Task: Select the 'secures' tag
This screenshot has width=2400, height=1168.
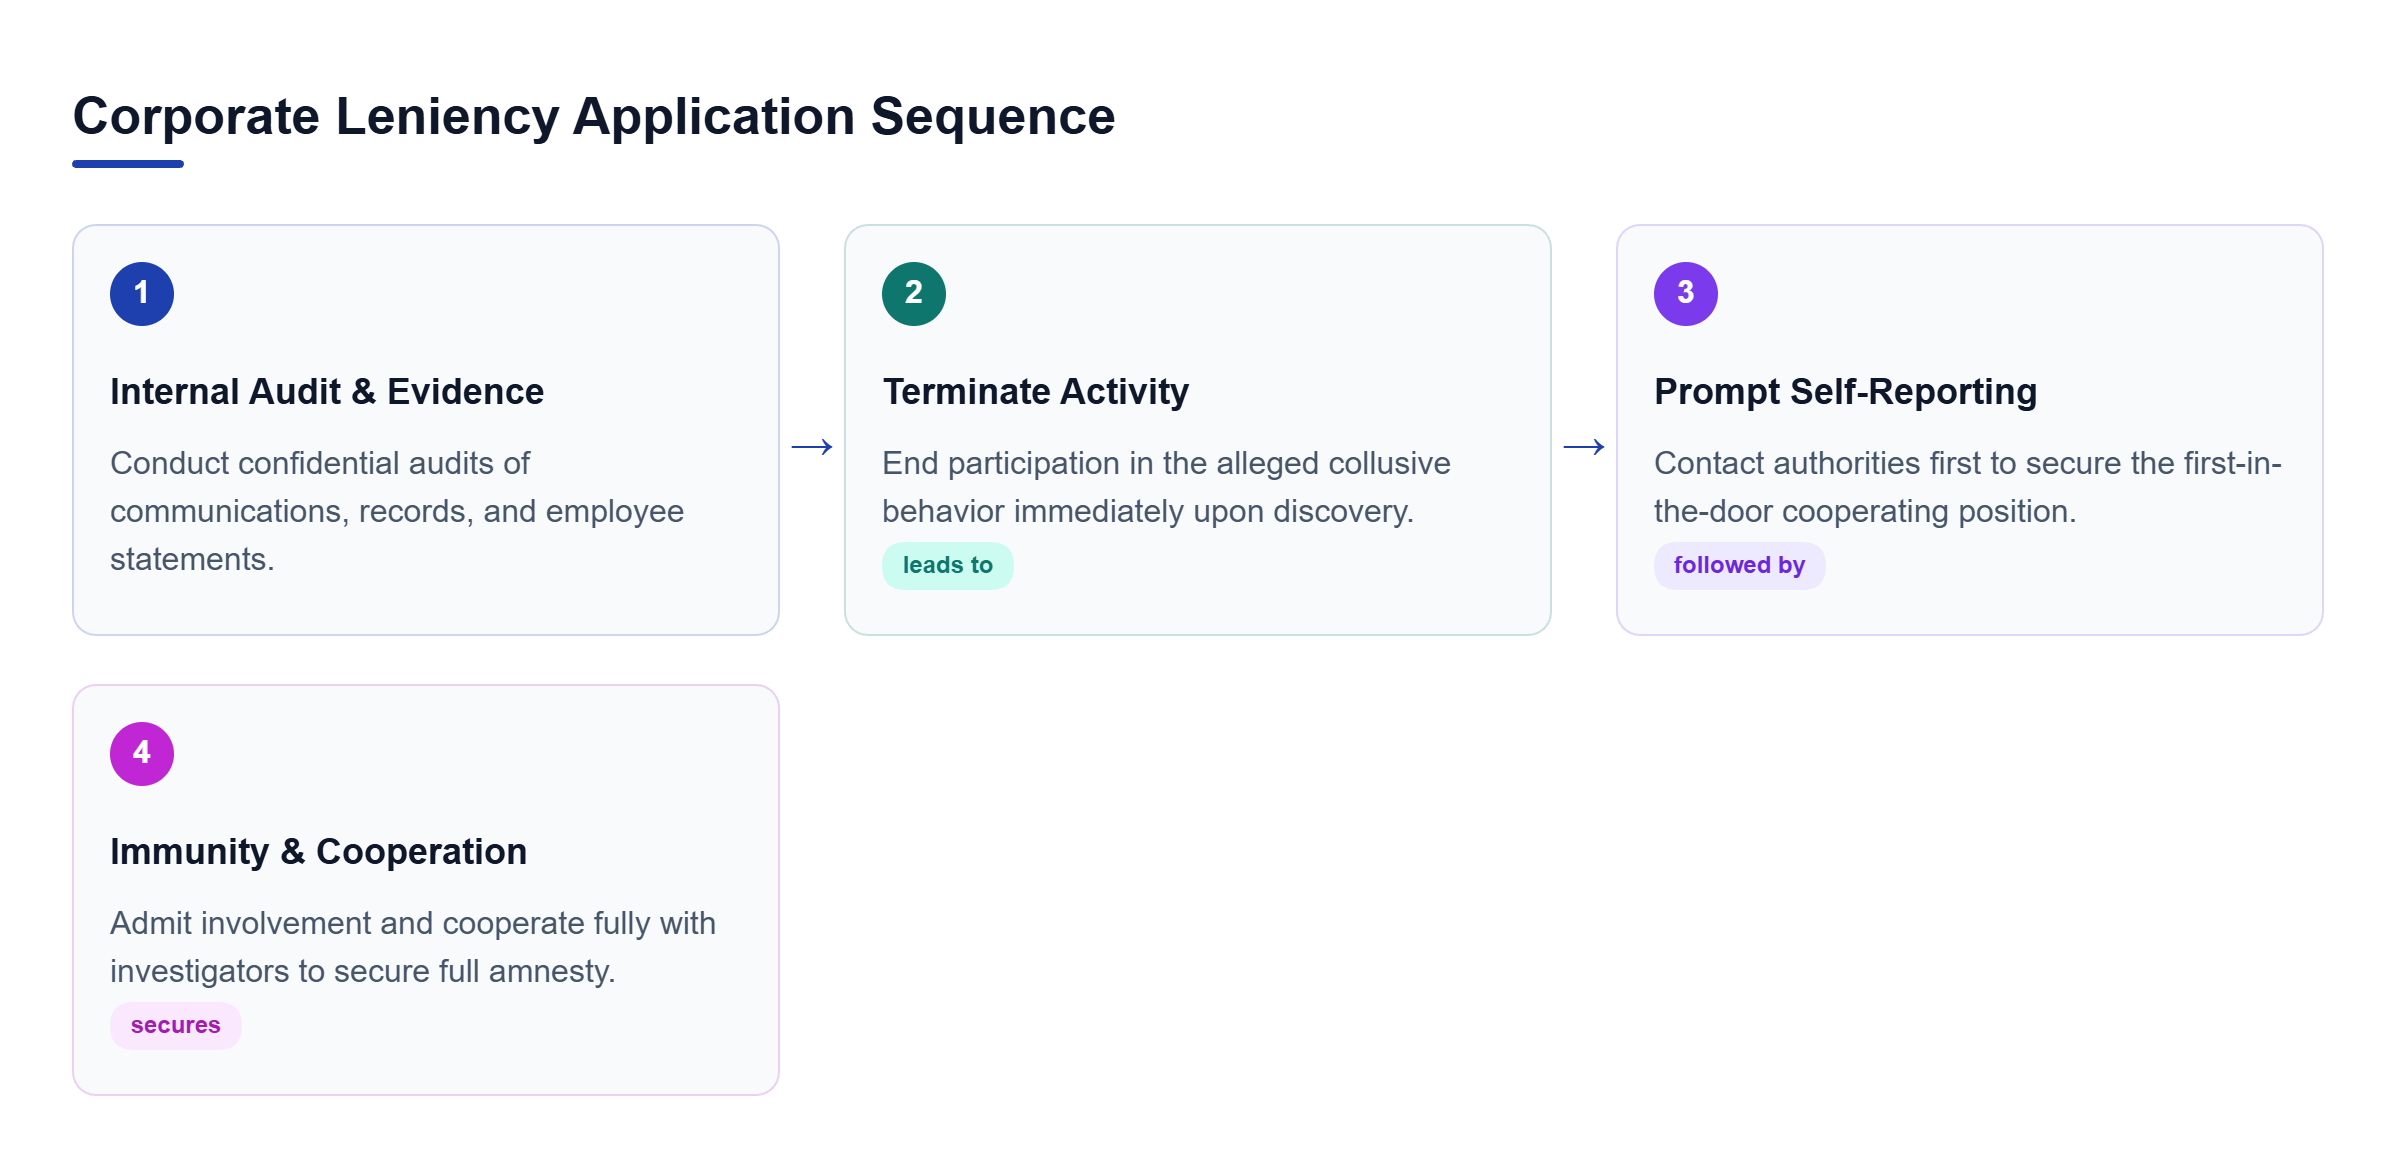Action: 176,1026
